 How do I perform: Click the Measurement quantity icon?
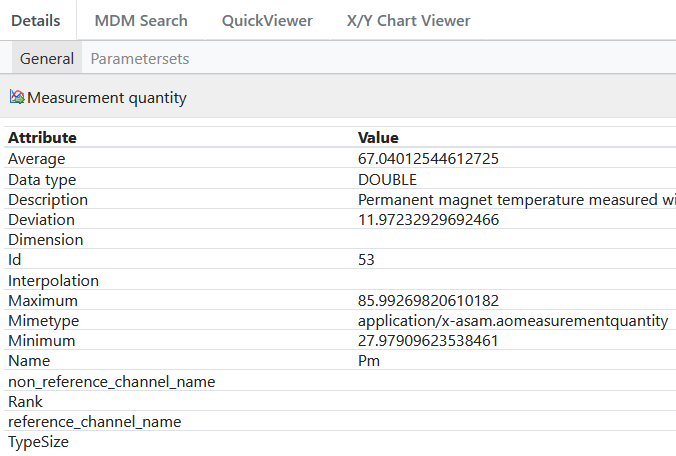pyautogui.click(x=17, y=98)
